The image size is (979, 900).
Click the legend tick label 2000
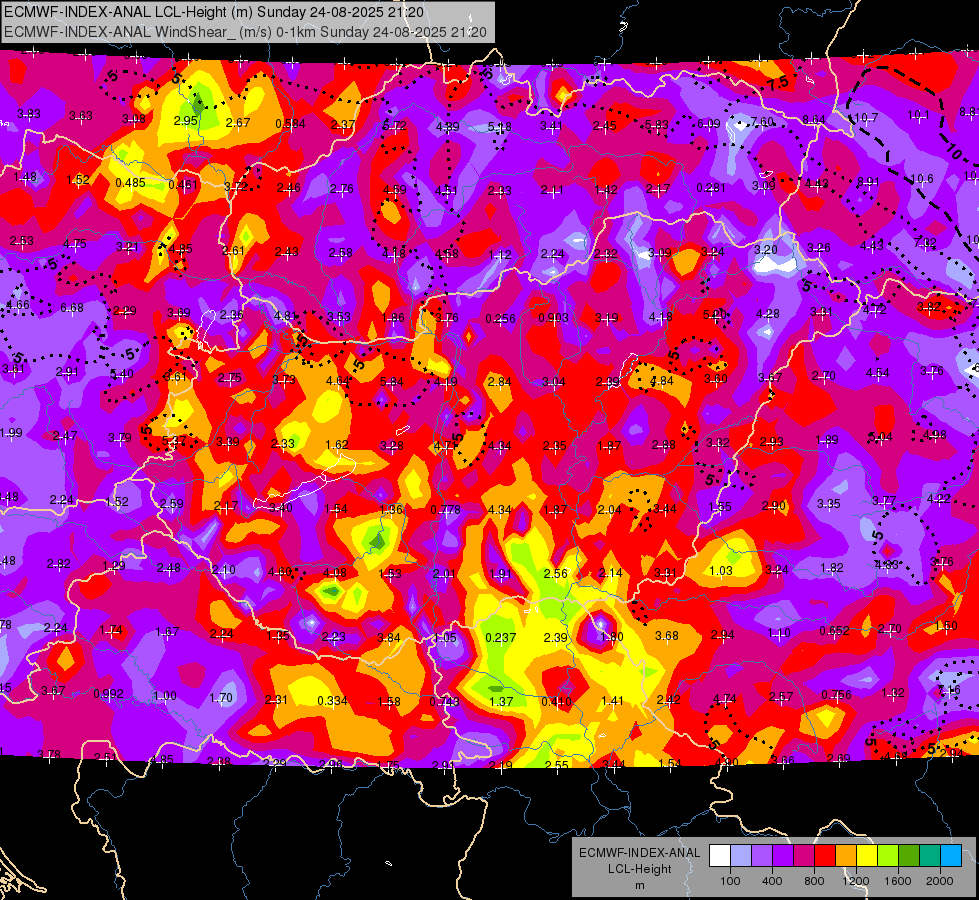coord(940,881)
